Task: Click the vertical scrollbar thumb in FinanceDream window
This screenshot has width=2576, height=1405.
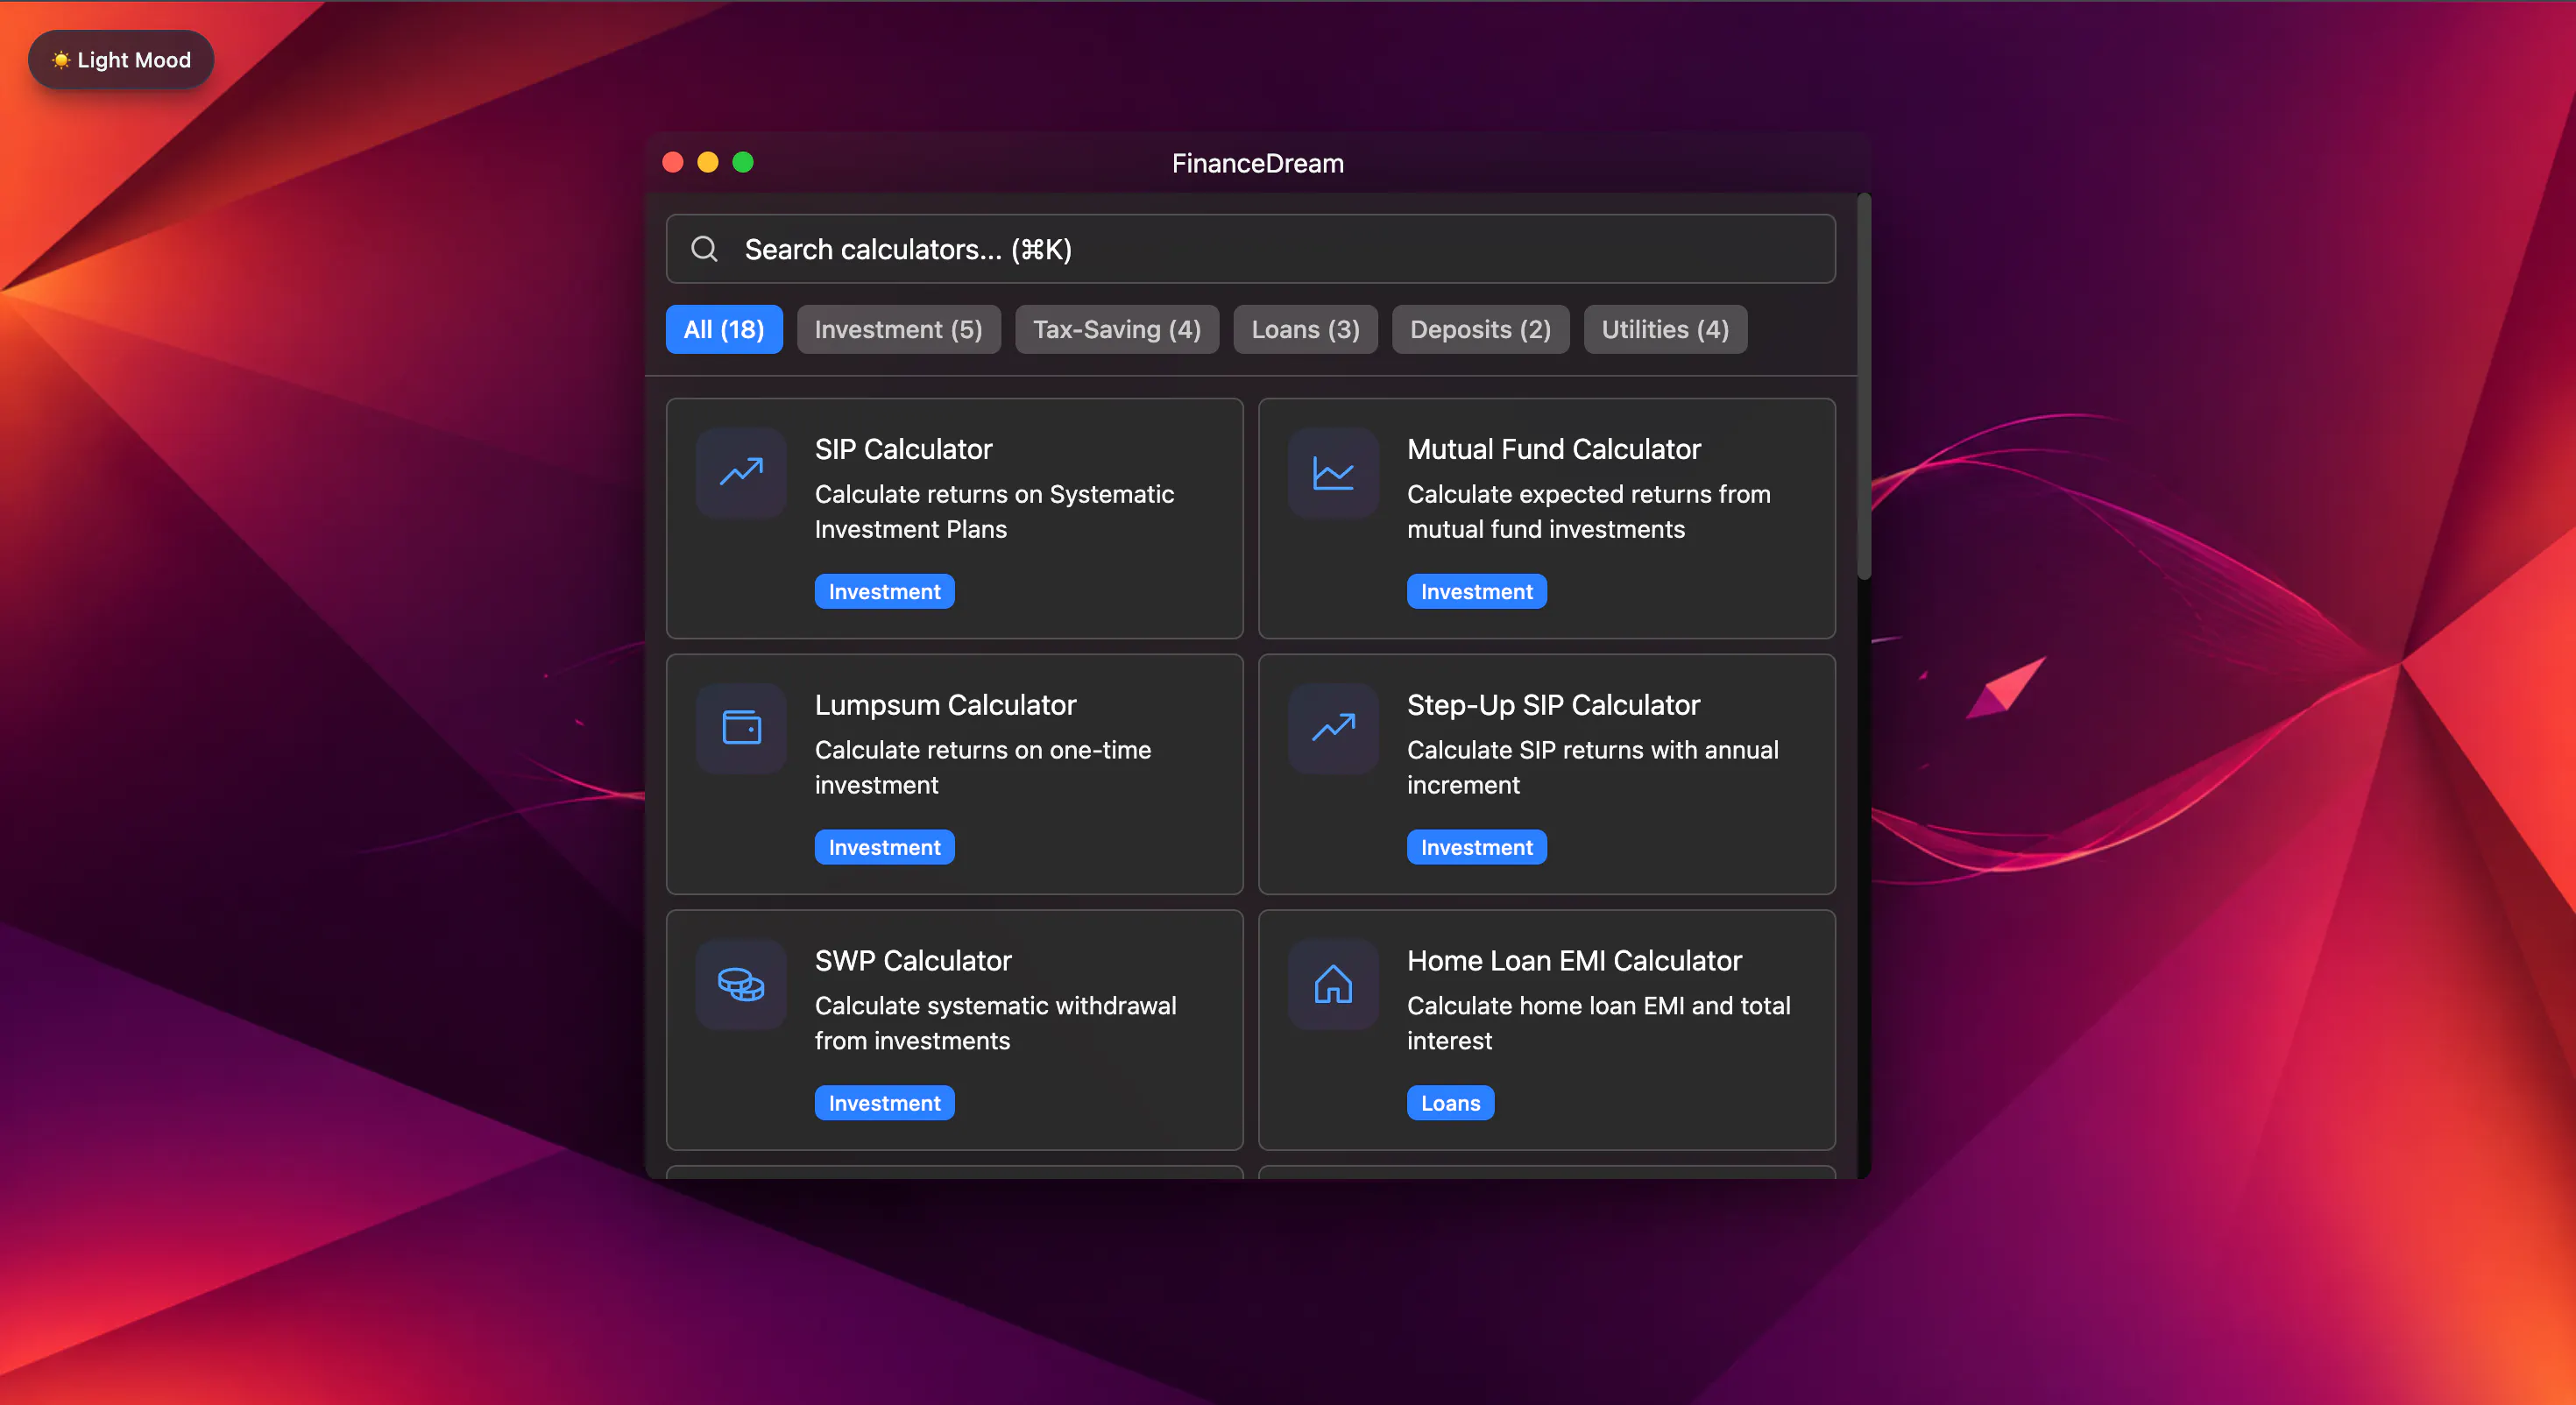Action: point(1863,386)
